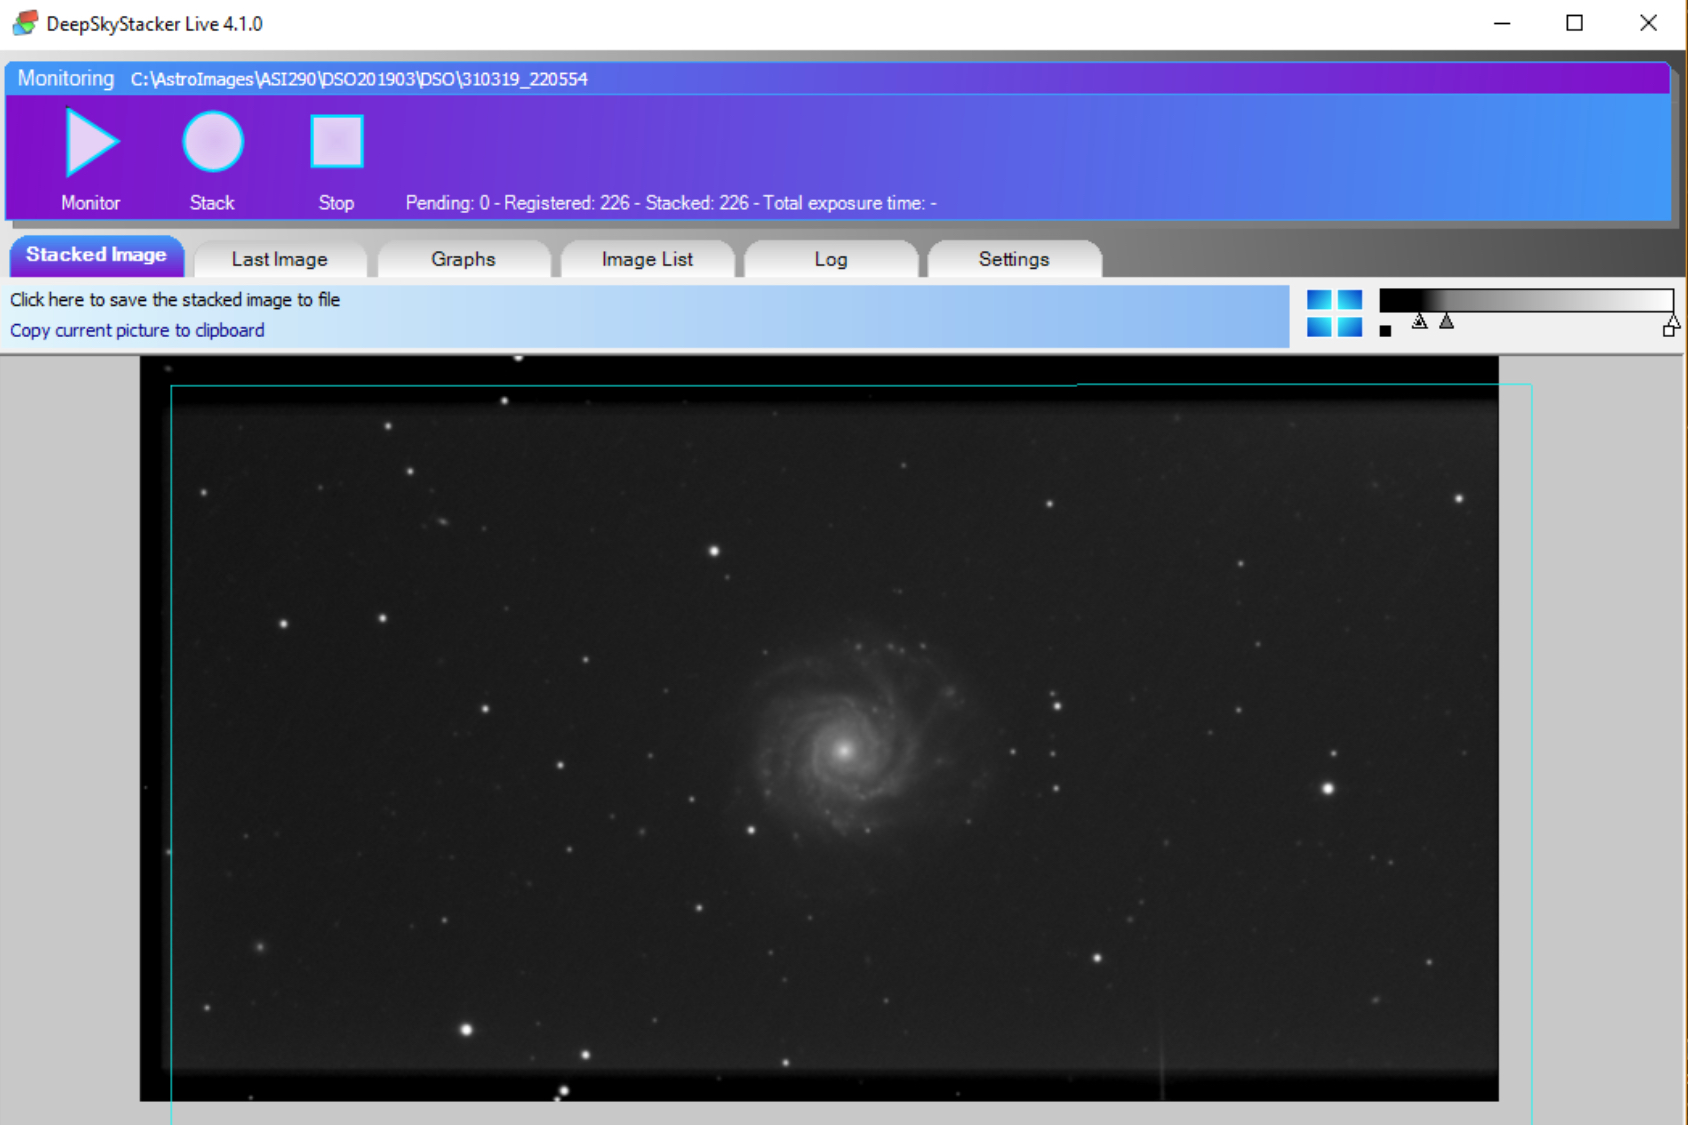Click the Monitor play triangle icon
Screen dimensions: 1688x1125
click(x=91, y=143)
